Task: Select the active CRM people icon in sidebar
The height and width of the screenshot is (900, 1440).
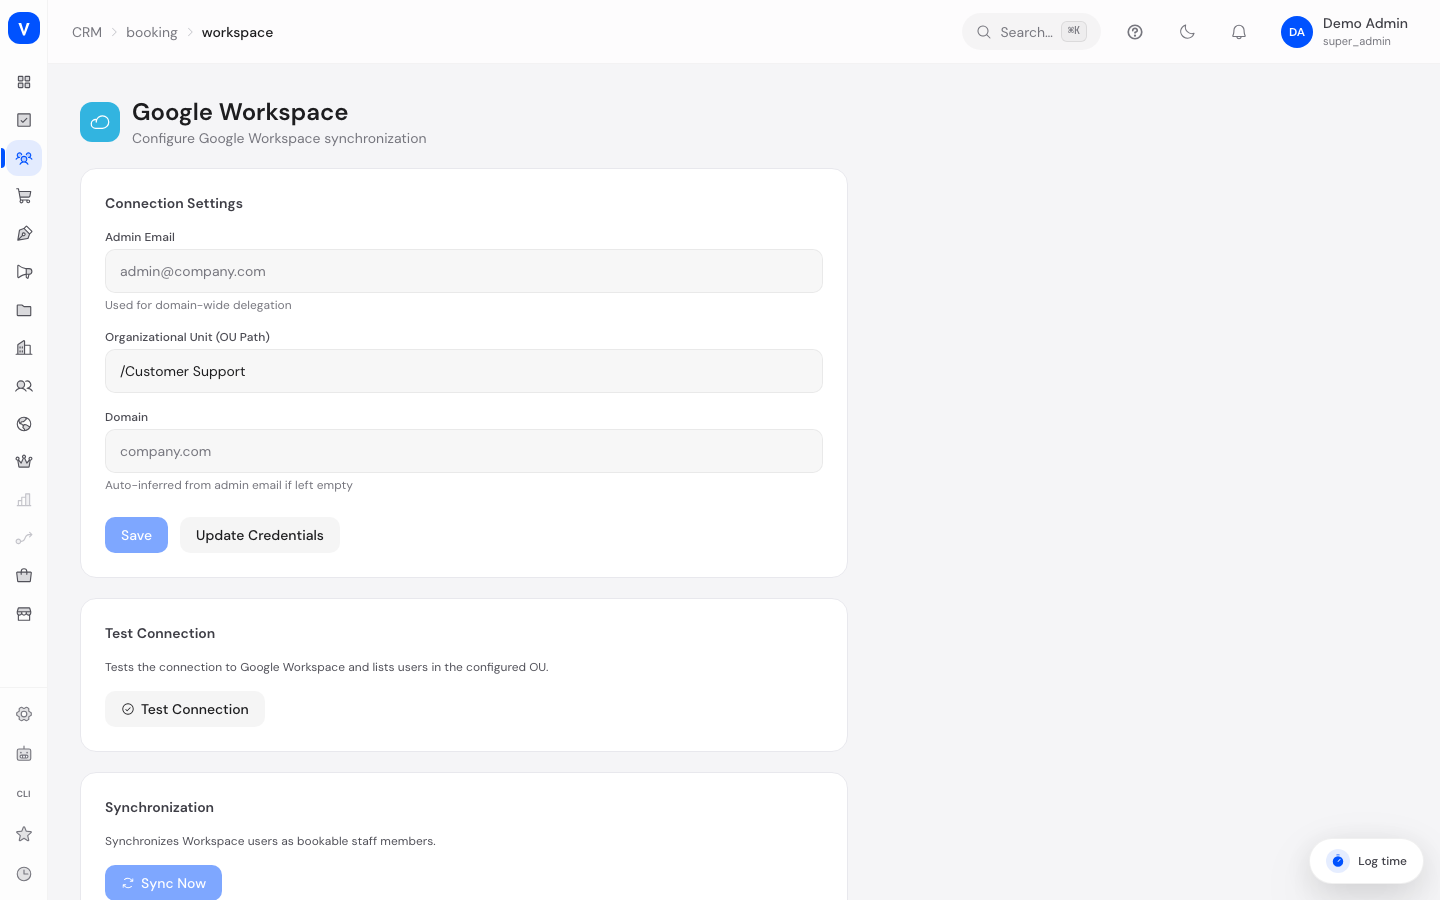Action: (x=24, y=158)
